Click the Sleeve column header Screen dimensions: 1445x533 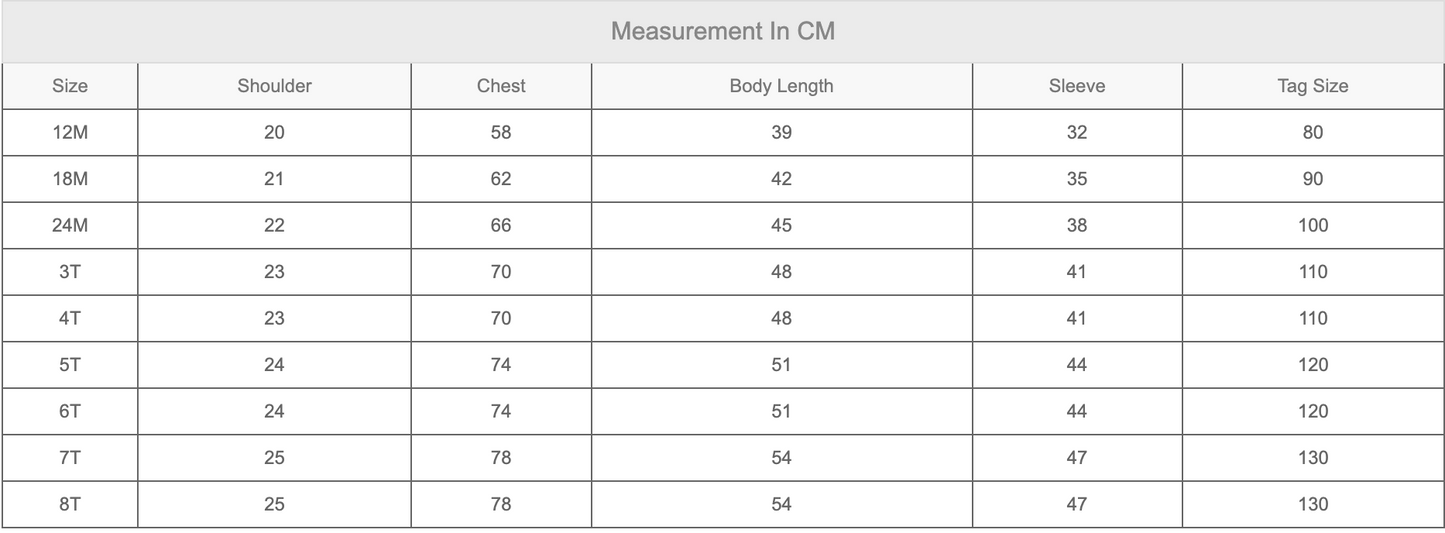(x=1077, y=86)
